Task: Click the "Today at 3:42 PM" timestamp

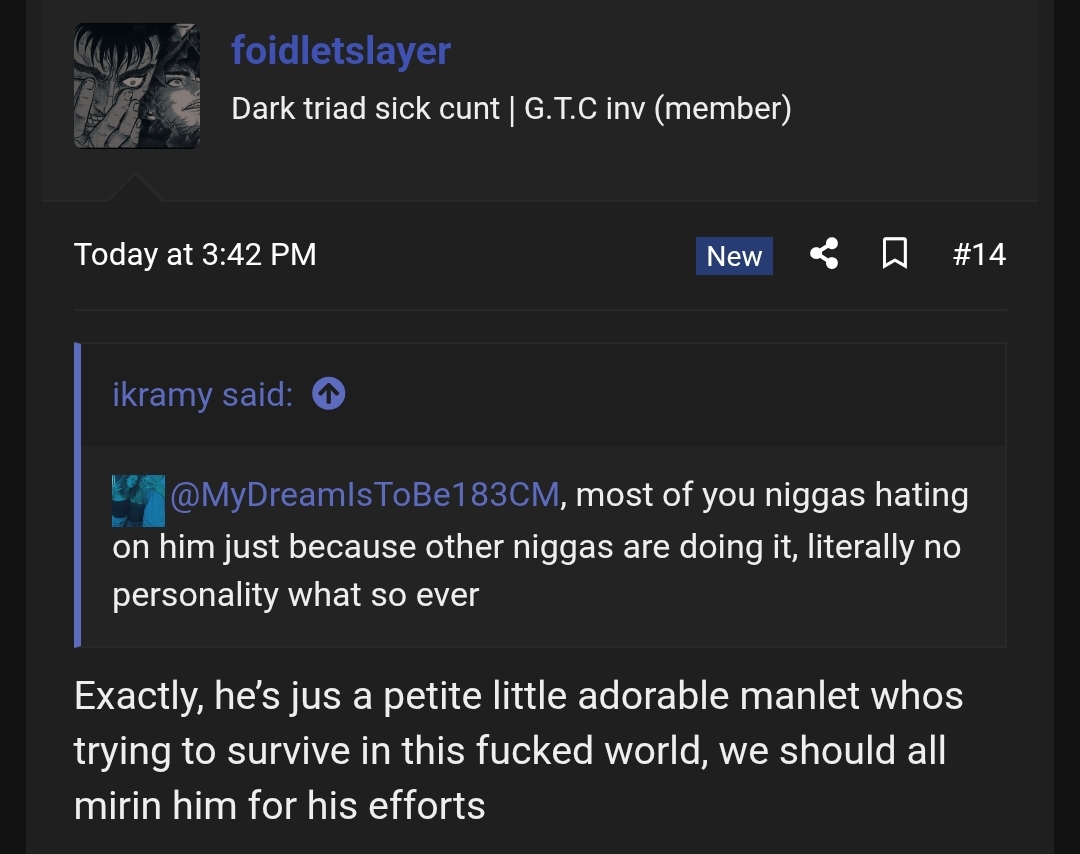Action: (195, 254)
